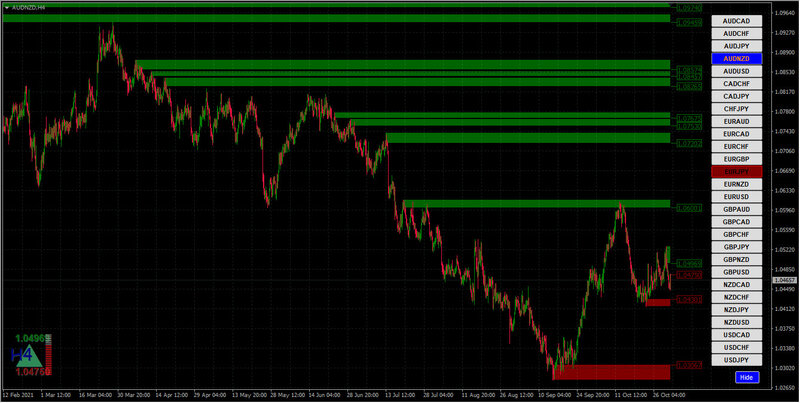800x403 pixels.
Task: Select the AUDJPY symbol button
Action: click(736, 46)
